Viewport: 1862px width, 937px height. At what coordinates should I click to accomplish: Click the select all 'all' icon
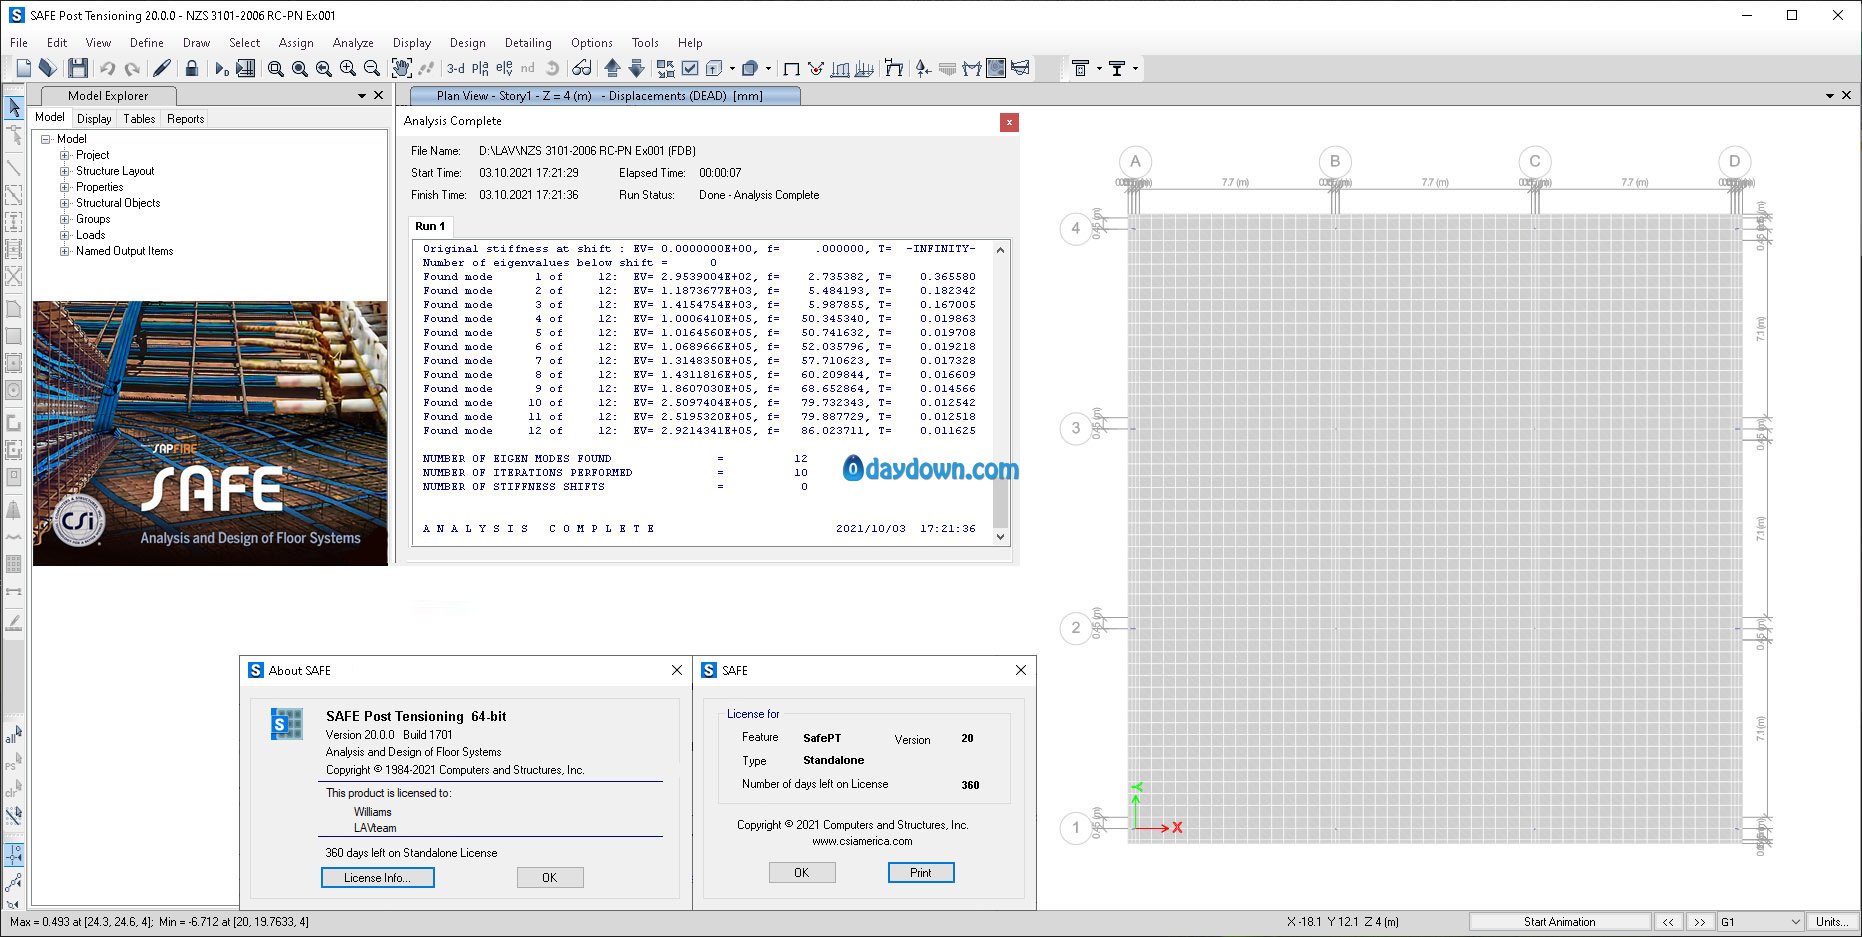point(13,735)
